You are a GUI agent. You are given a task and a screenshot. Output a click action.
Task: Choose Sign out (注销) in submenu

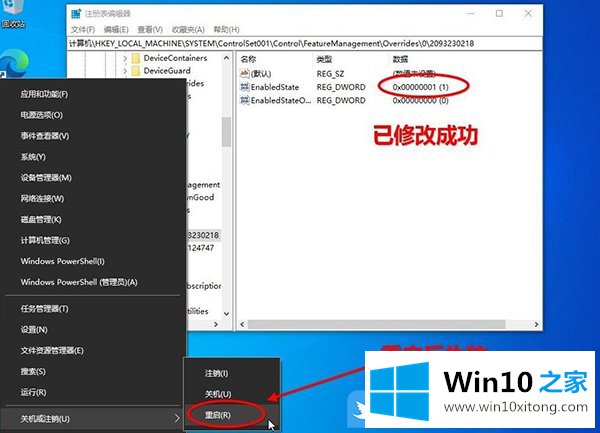[232, 373]
